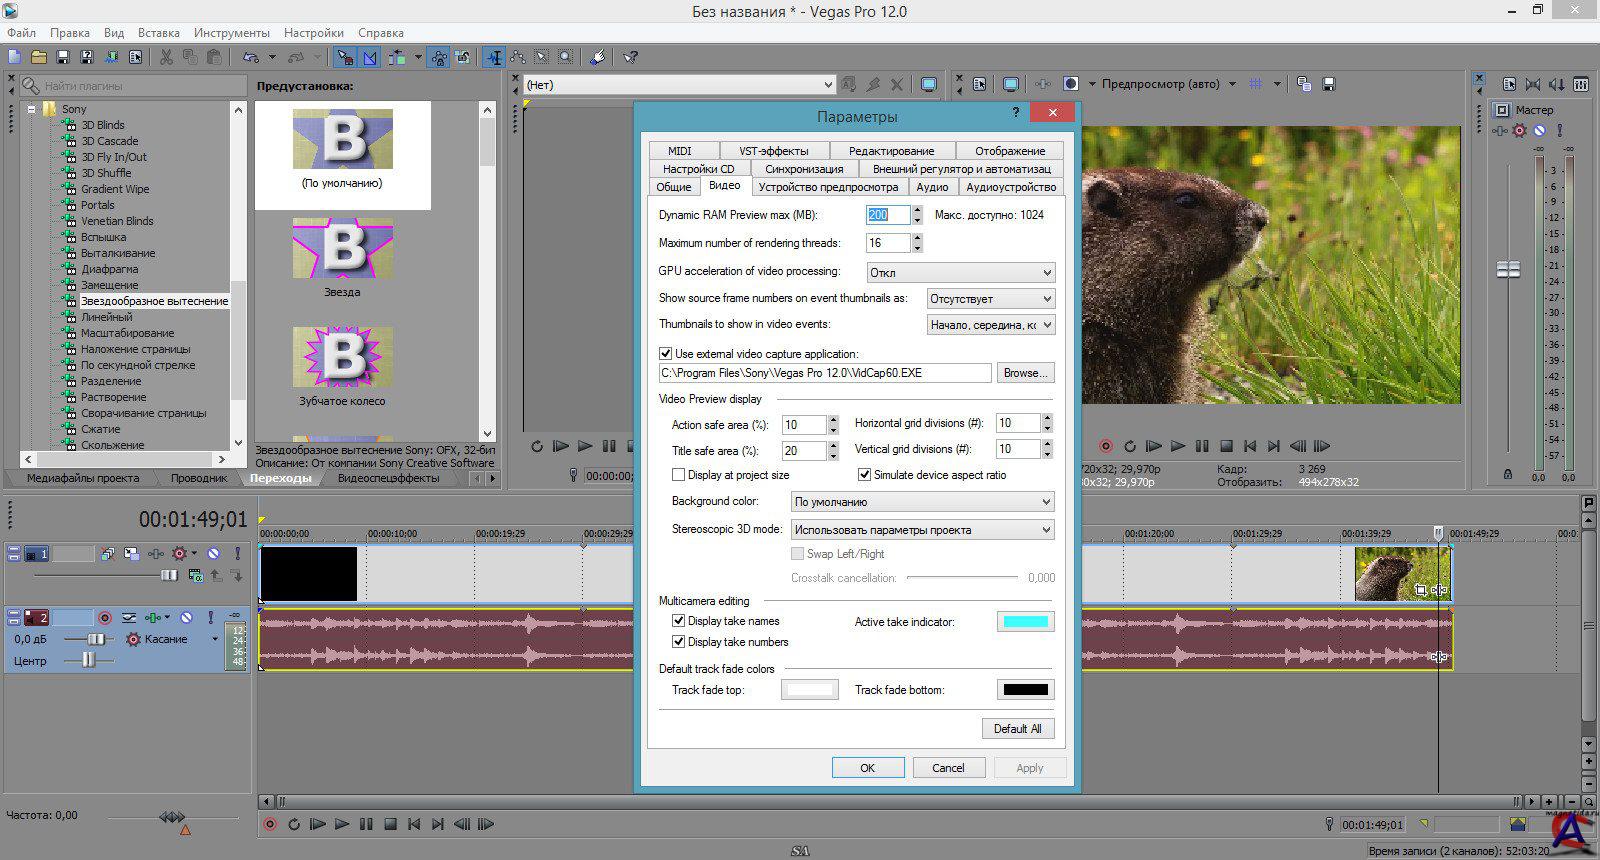This screenshot has height=860, width=1600.
Task: Click the Record button in bottom transport
Action: click(x=269, y=824)
